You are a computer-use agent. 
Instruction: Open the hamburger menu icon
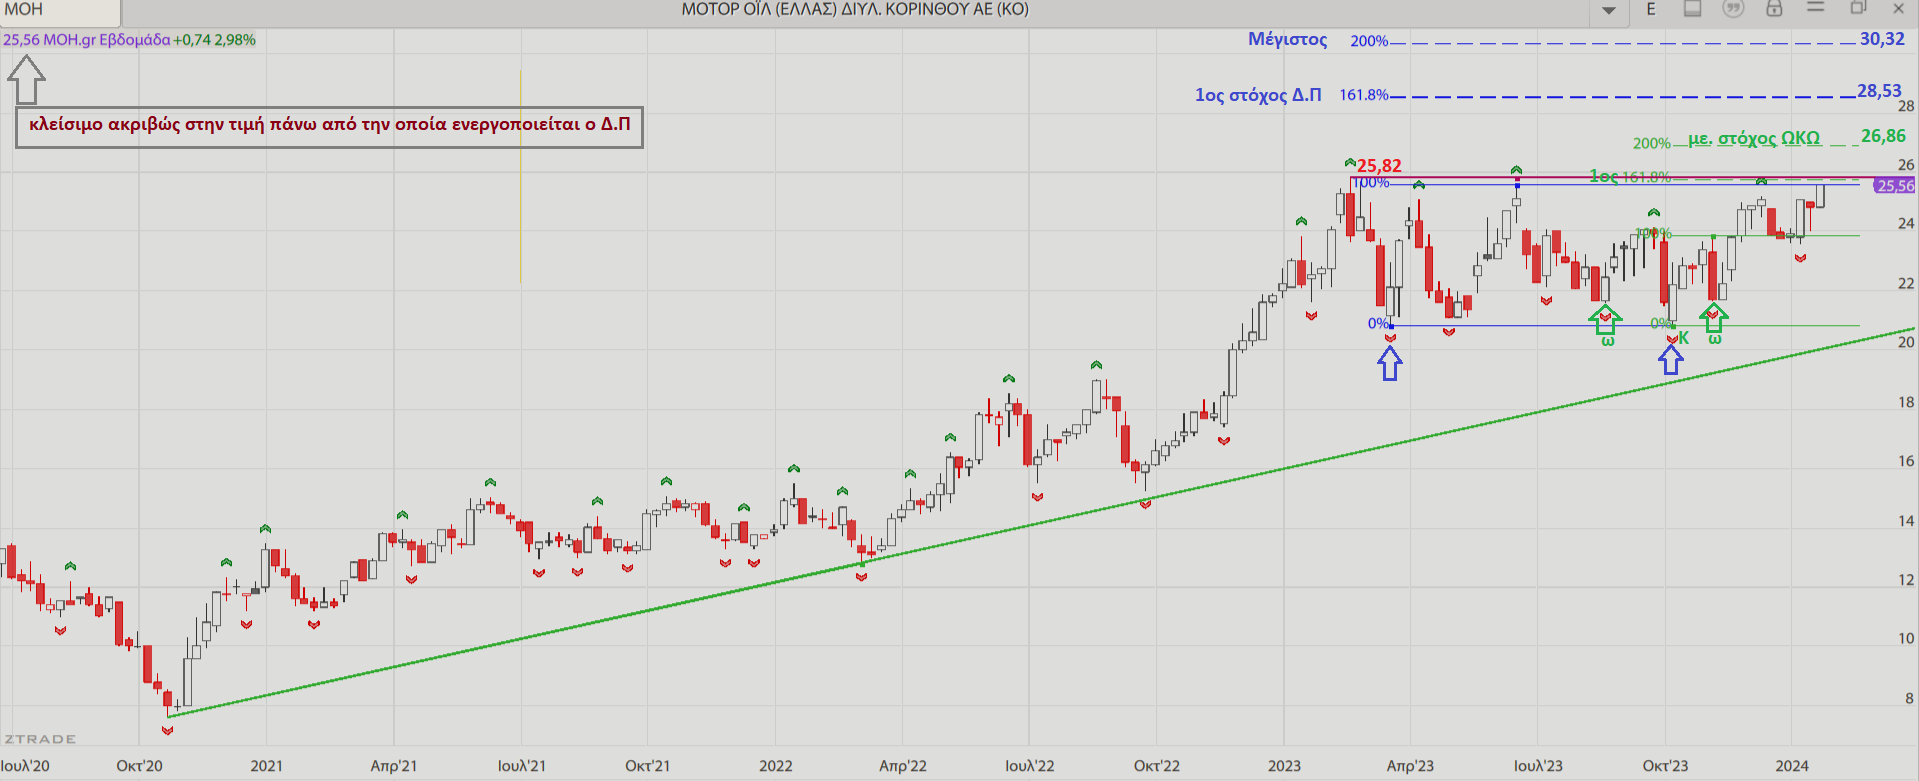1816,8
